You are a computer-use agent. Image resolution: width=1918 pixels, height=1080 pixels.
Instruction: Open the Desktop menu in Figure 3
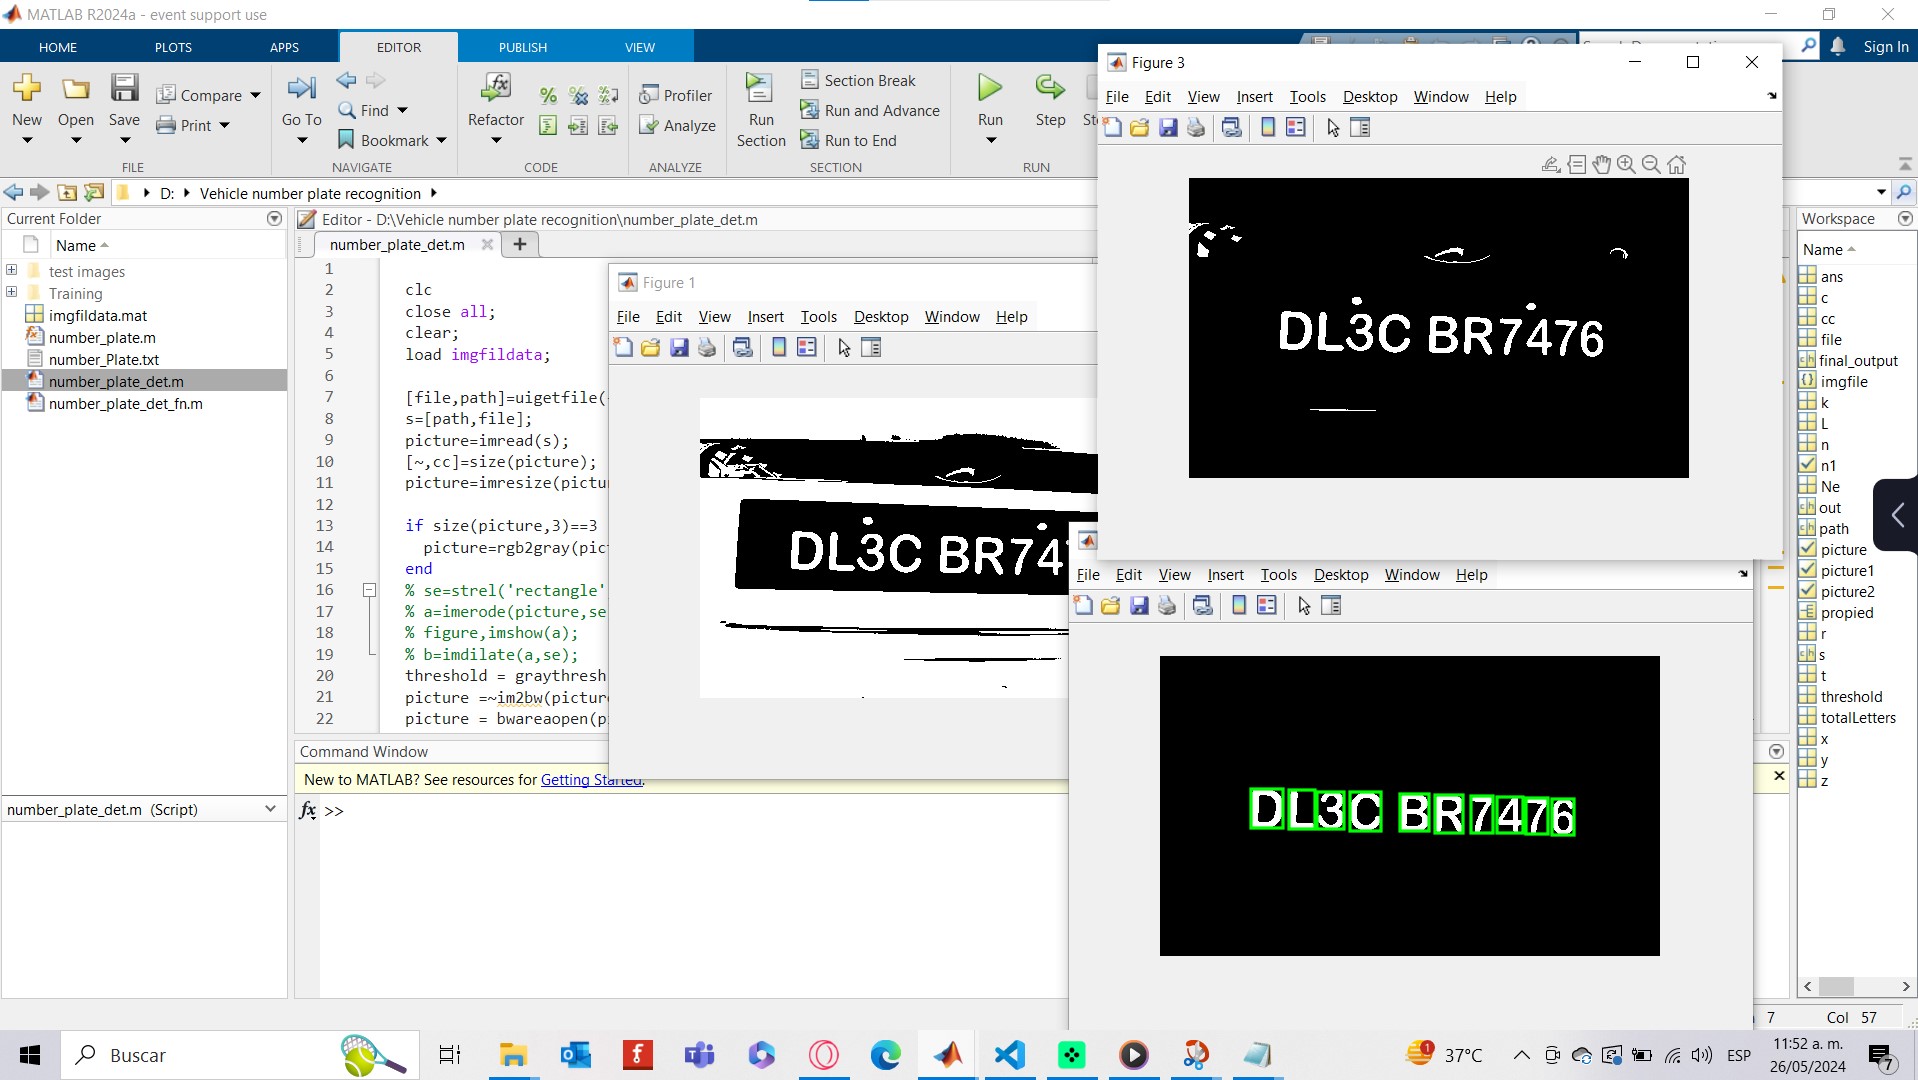click(x=1369, y=97)
